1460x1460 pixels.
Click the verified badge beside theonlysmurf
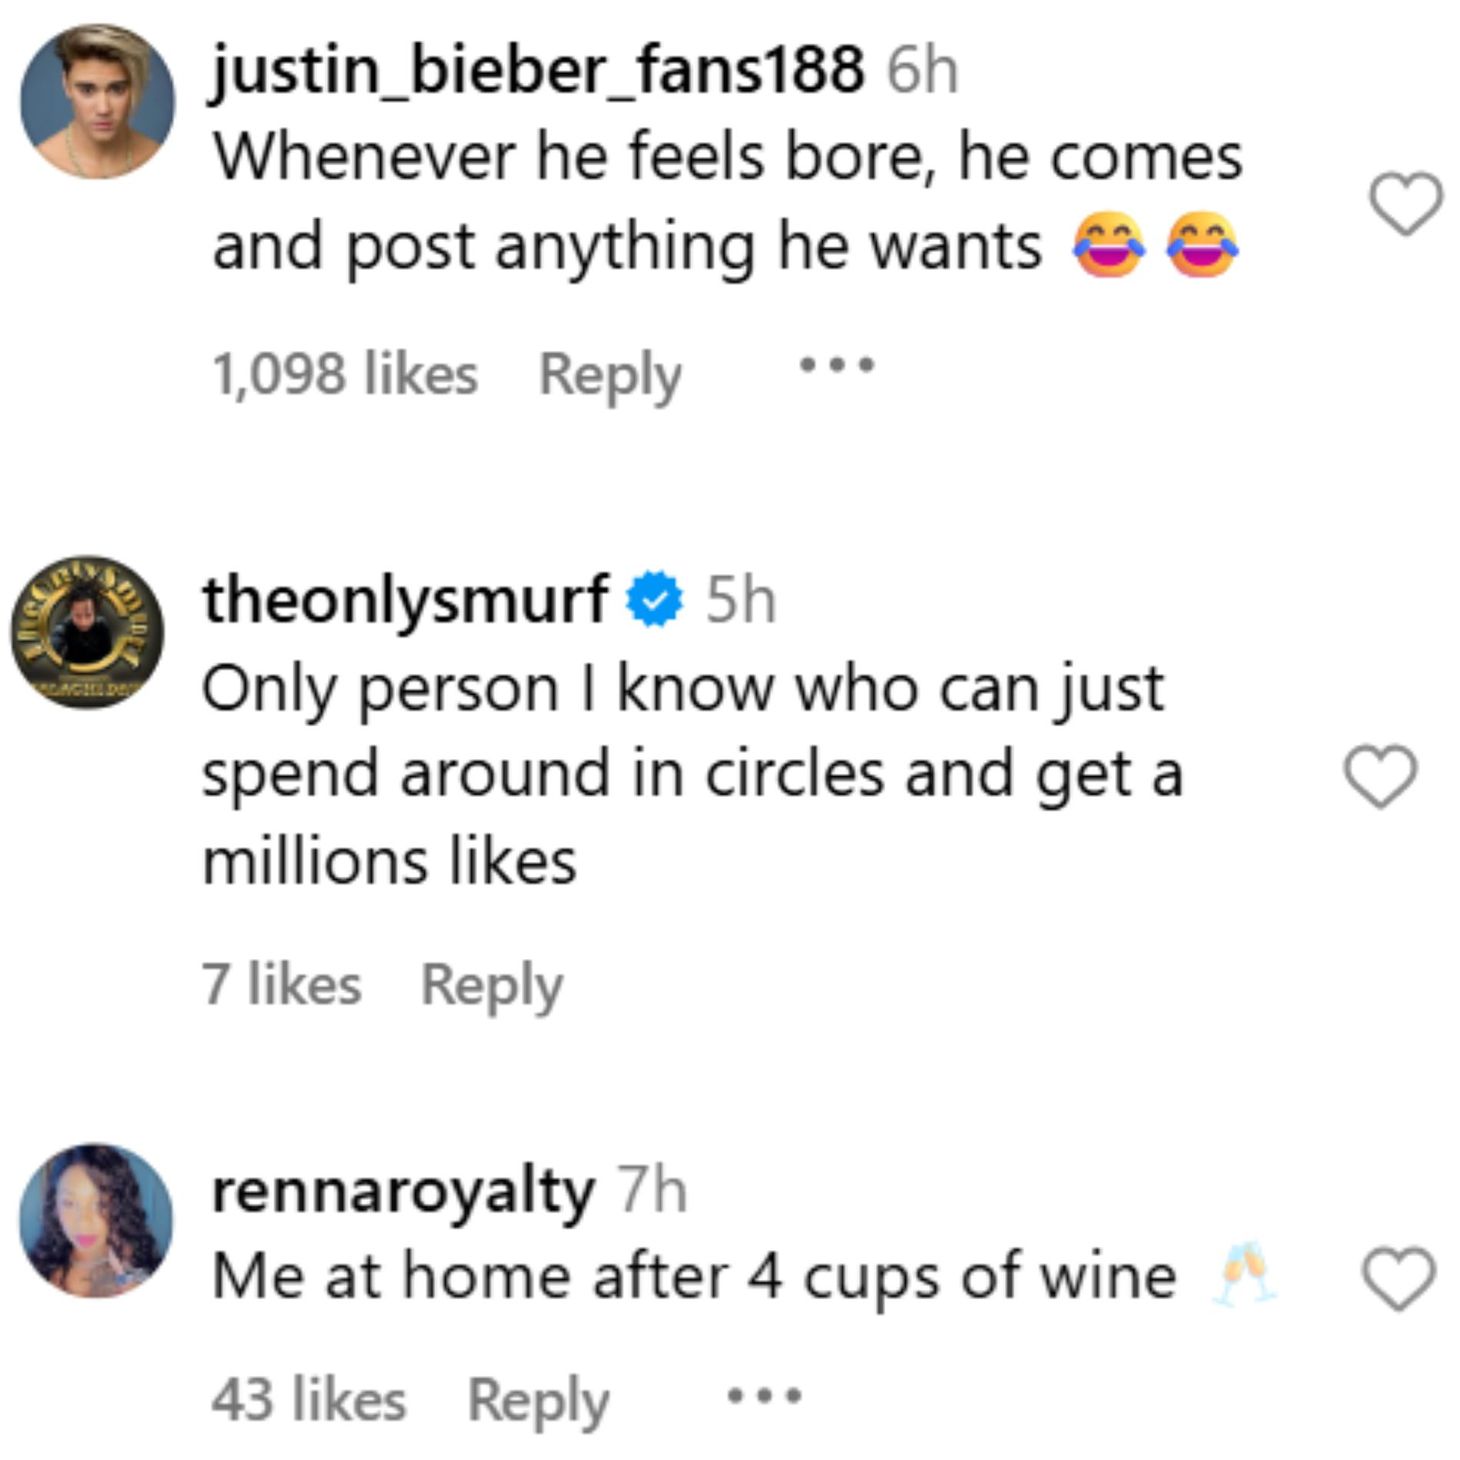(651, 598)
